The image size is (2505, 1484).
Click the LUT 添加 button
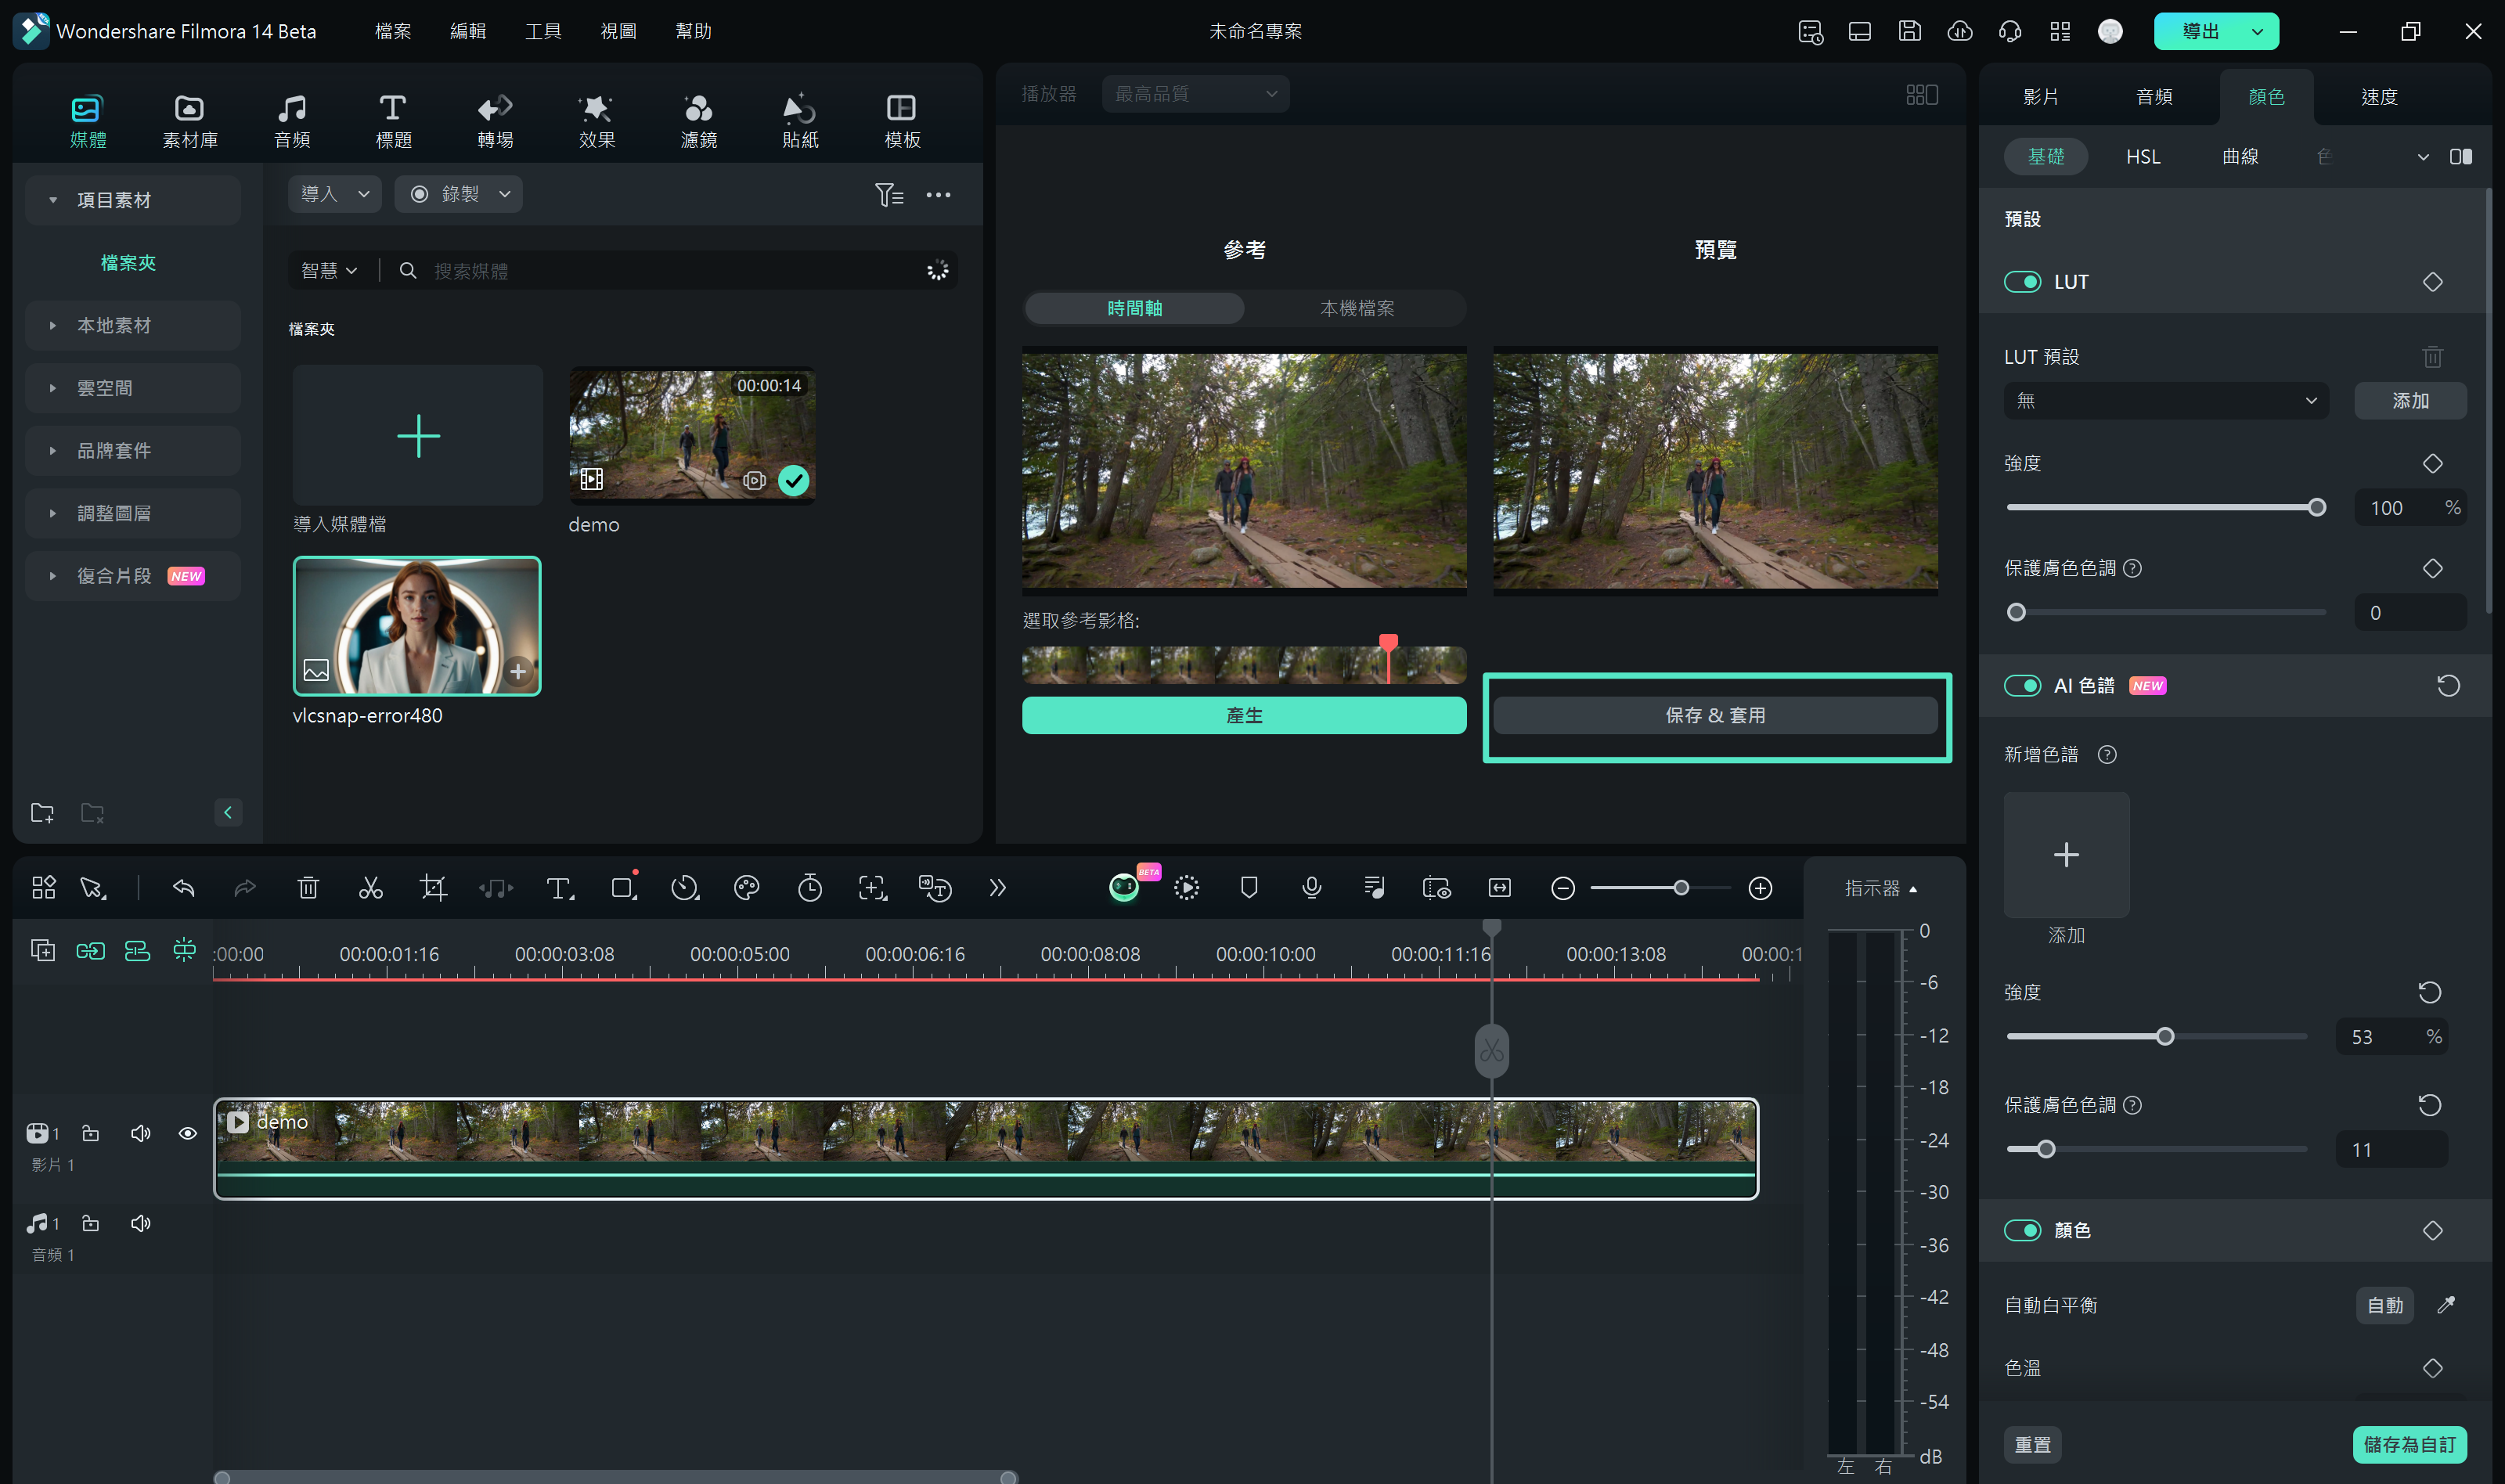tap(2410, 401)
